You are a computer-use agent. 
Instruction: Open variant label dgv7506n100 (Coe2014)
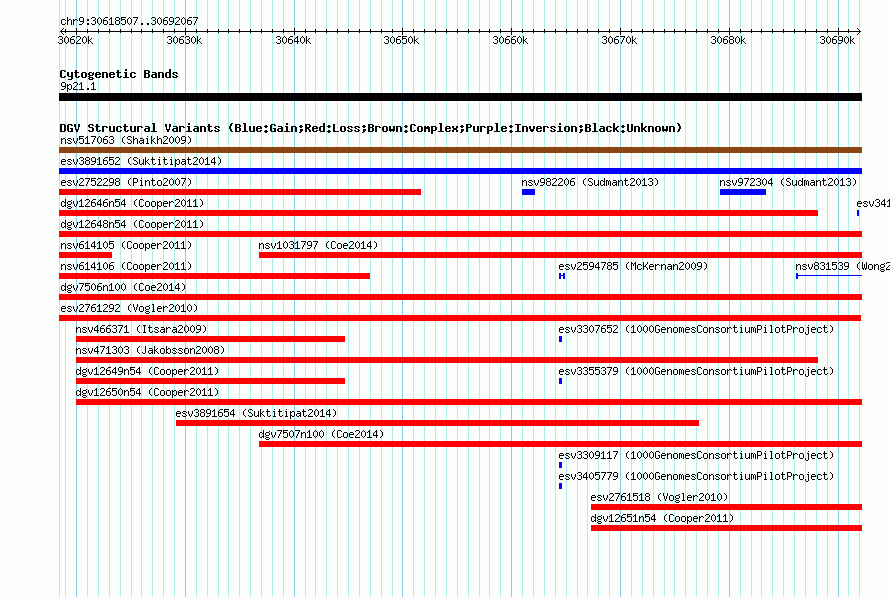point(123,287)
